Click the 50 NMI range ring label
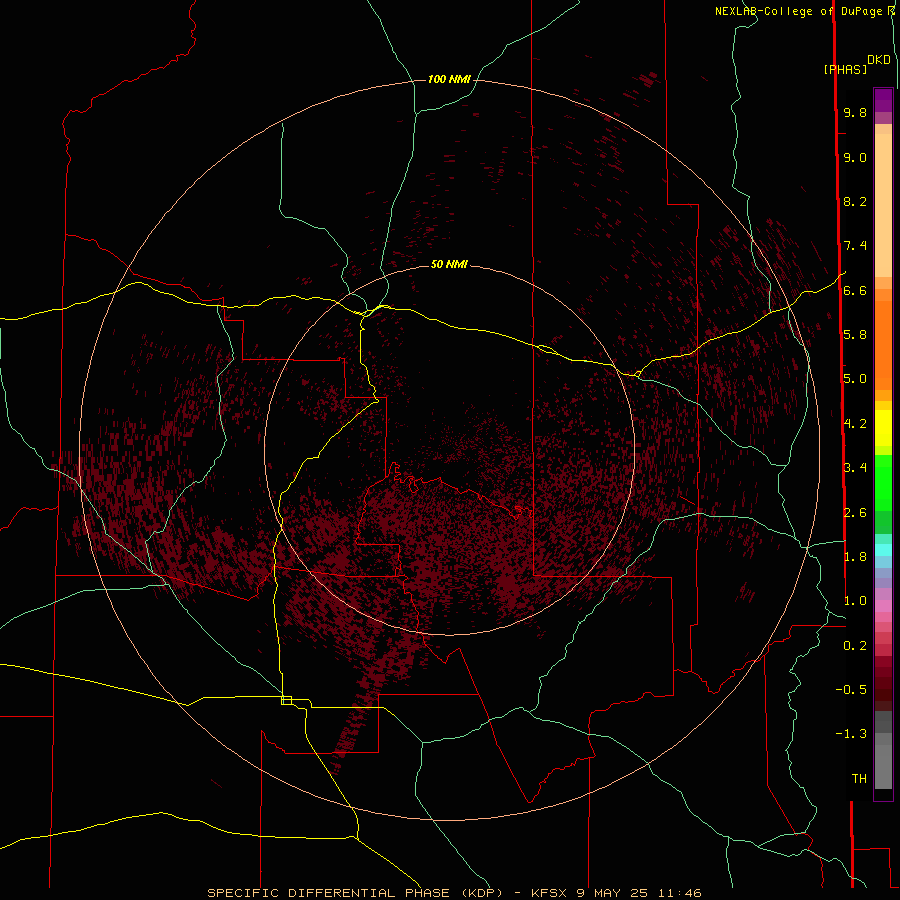 pyautogui.click(x=449, y=264)
